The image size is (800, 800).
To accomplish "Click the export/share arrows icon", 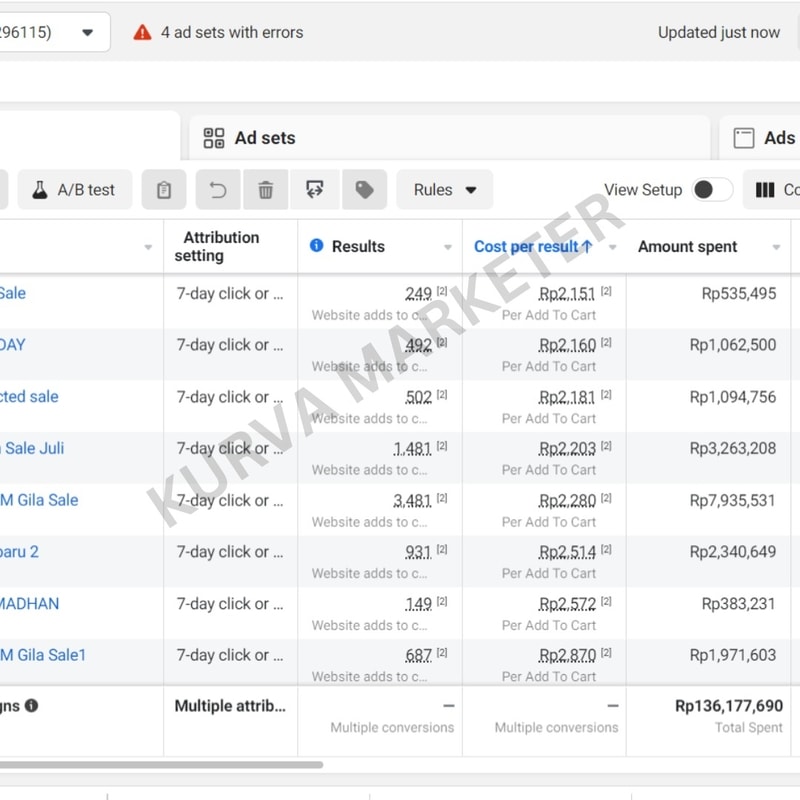I will point(314,190).
